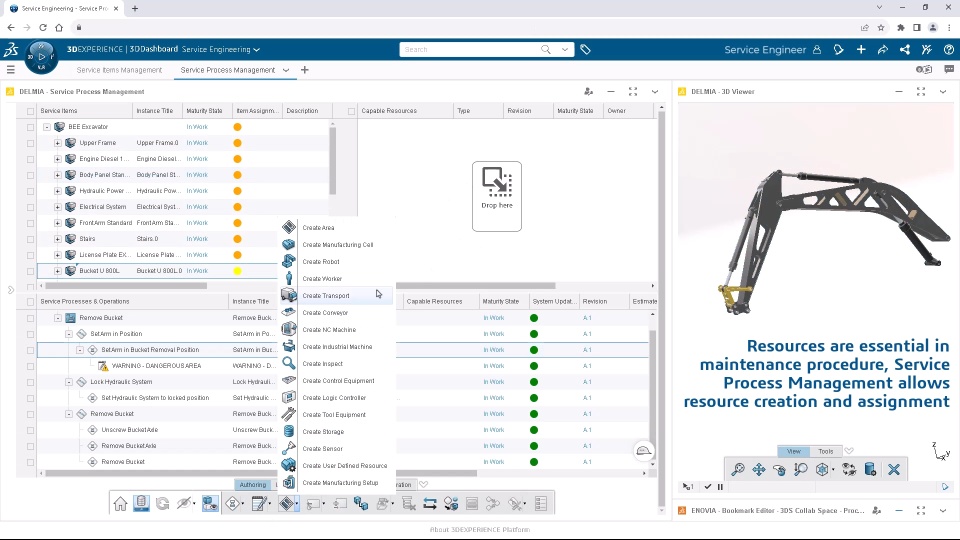Tick the checkbox for Lock Hydraulic System row
Image resolution: width=960 pixels, height=540 pixels.
(31, 382)
